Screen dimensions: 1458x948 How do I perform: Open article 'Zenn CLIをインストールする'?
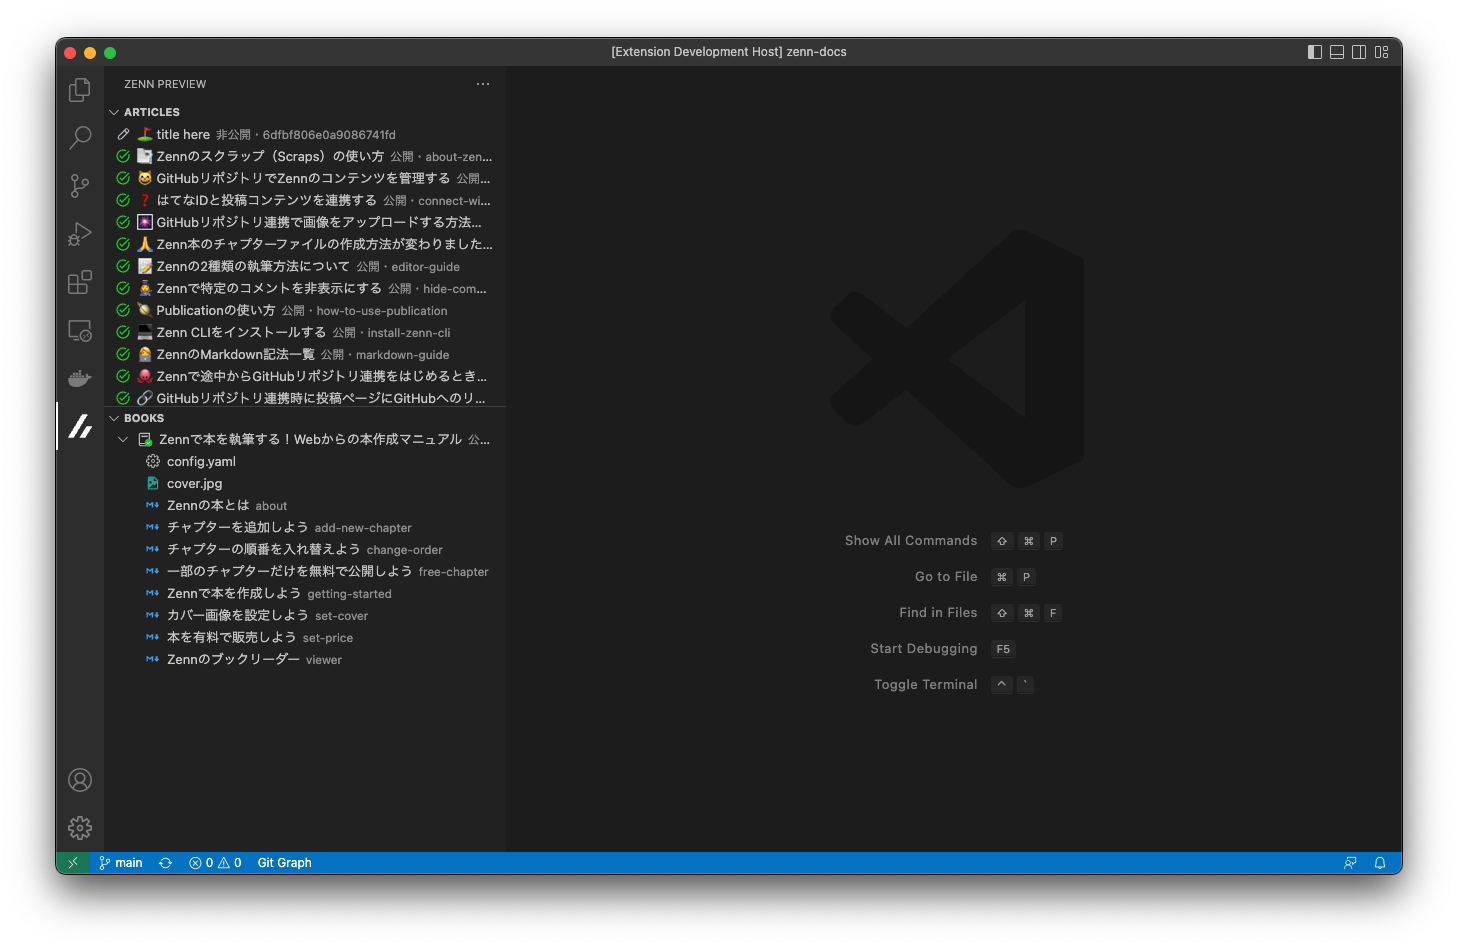coord(305,332)
